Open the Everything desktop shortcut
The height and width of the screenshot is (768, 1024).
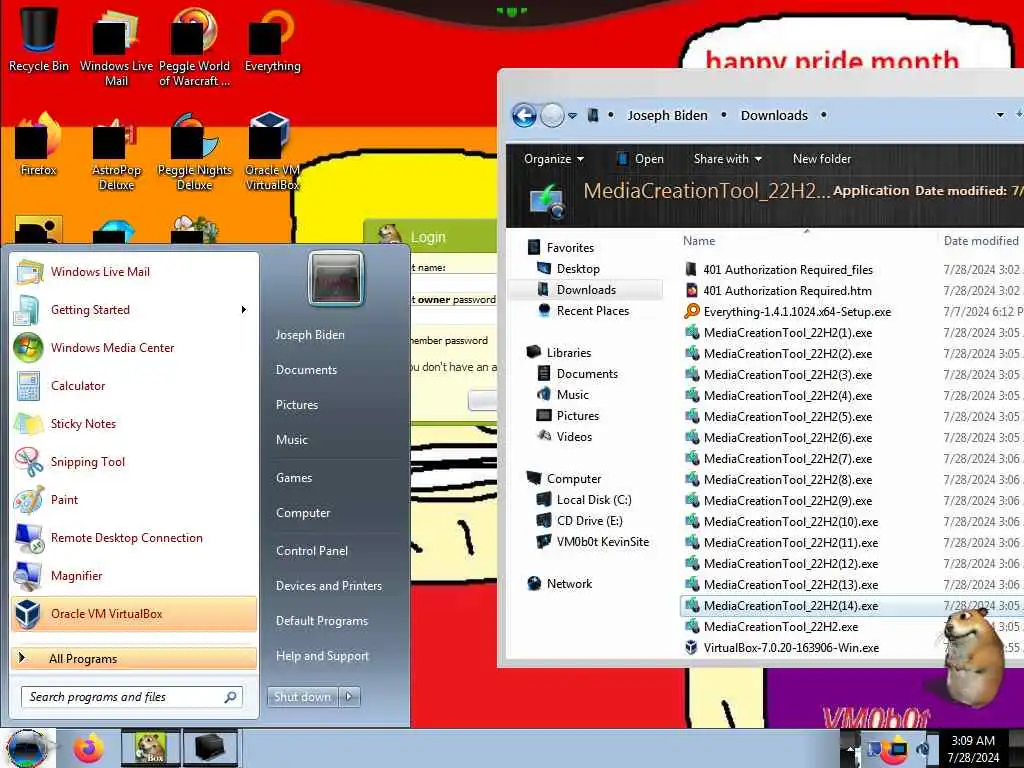(272, 40)
